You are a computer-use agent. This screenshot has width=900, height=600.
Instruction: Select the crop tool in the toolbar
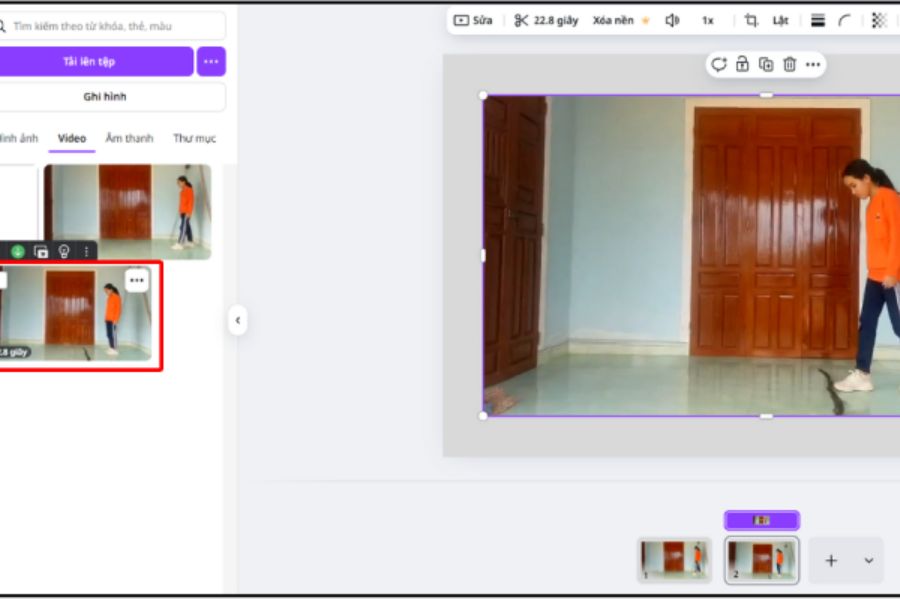(751, 20)
